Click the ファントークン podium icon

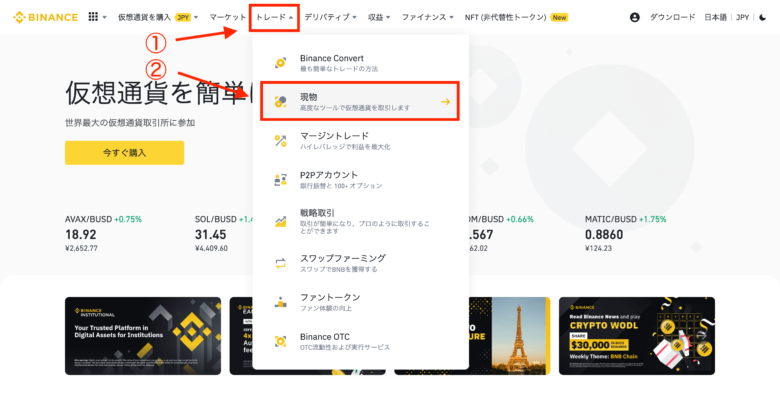tap(281, 302)
